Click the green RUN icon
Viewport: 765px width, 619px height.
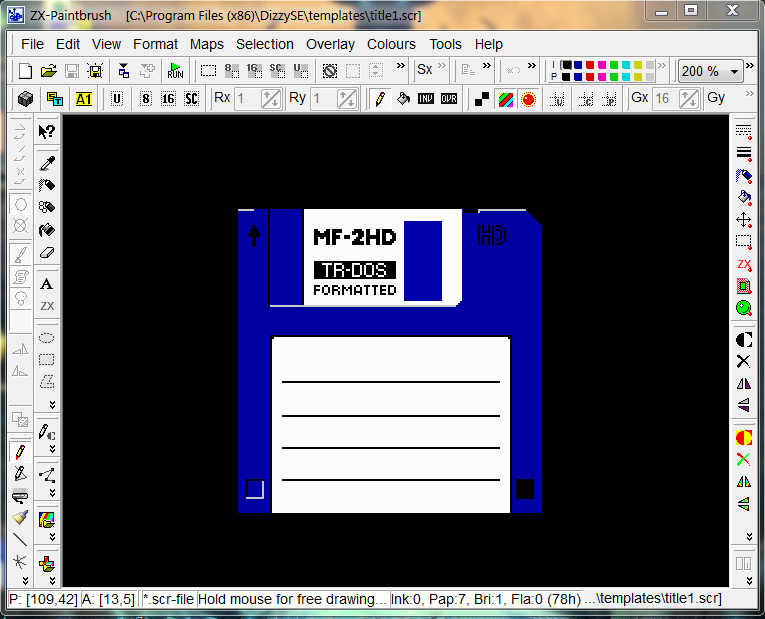click(x=175, y=71)
